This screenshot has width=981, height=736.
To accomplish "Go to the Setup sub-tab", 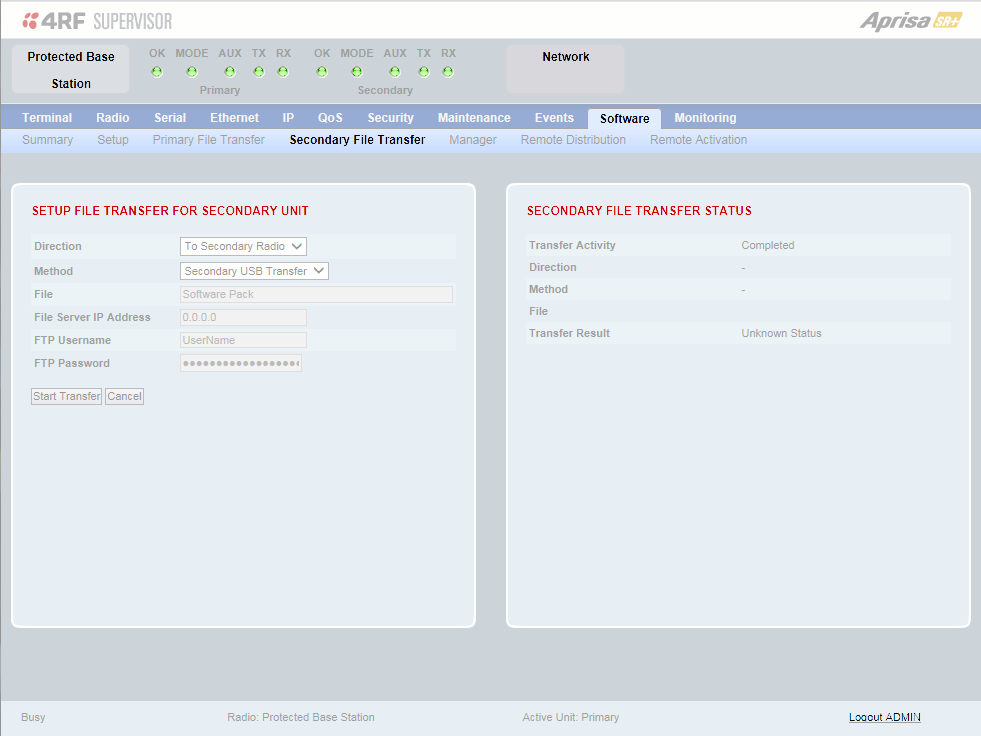I will coord(113,140).
